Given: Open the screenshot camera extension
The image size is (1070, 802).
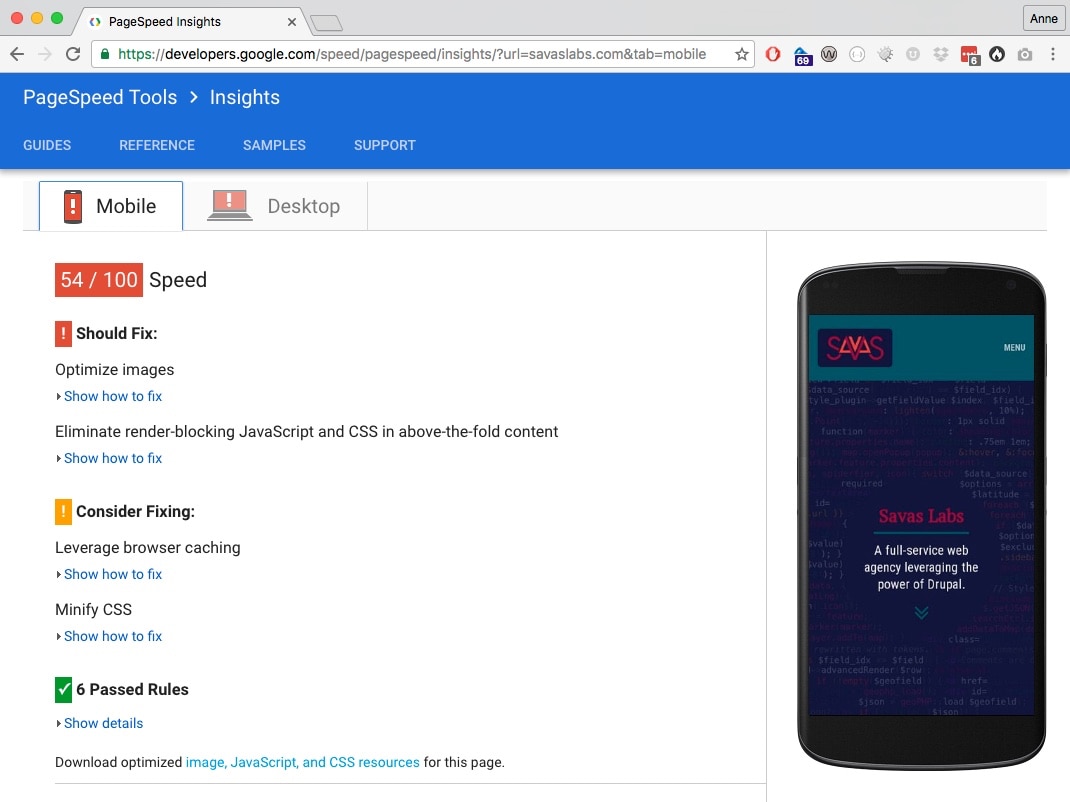Looking at the screenshot, I should 1024,54.
